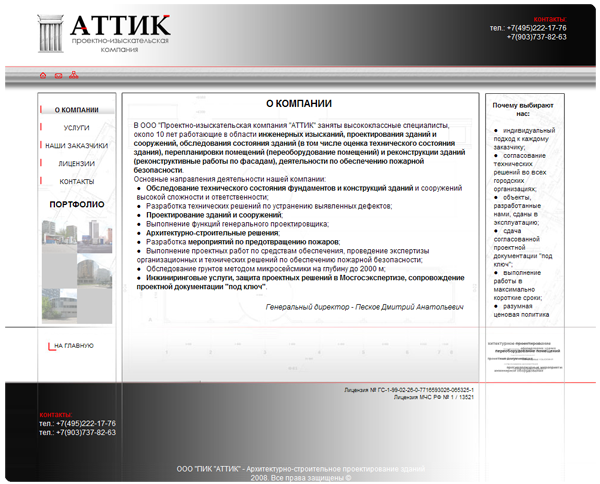Click the Лицензия МЧС РФ line

pos(434,397)
